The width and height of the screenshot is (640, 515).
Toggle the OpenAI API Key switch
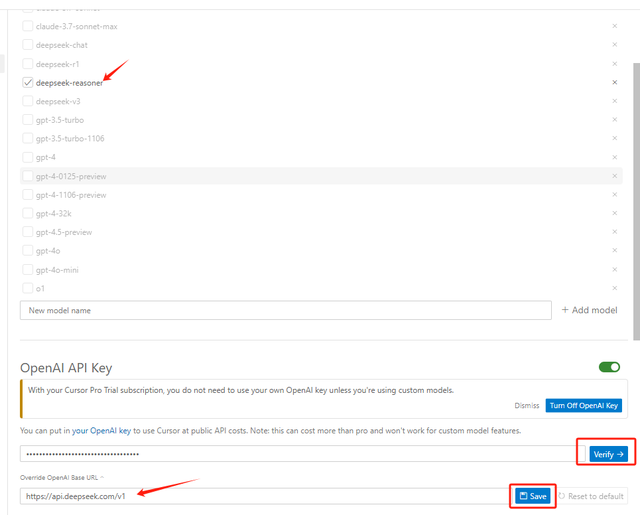[x=609, y=367]
